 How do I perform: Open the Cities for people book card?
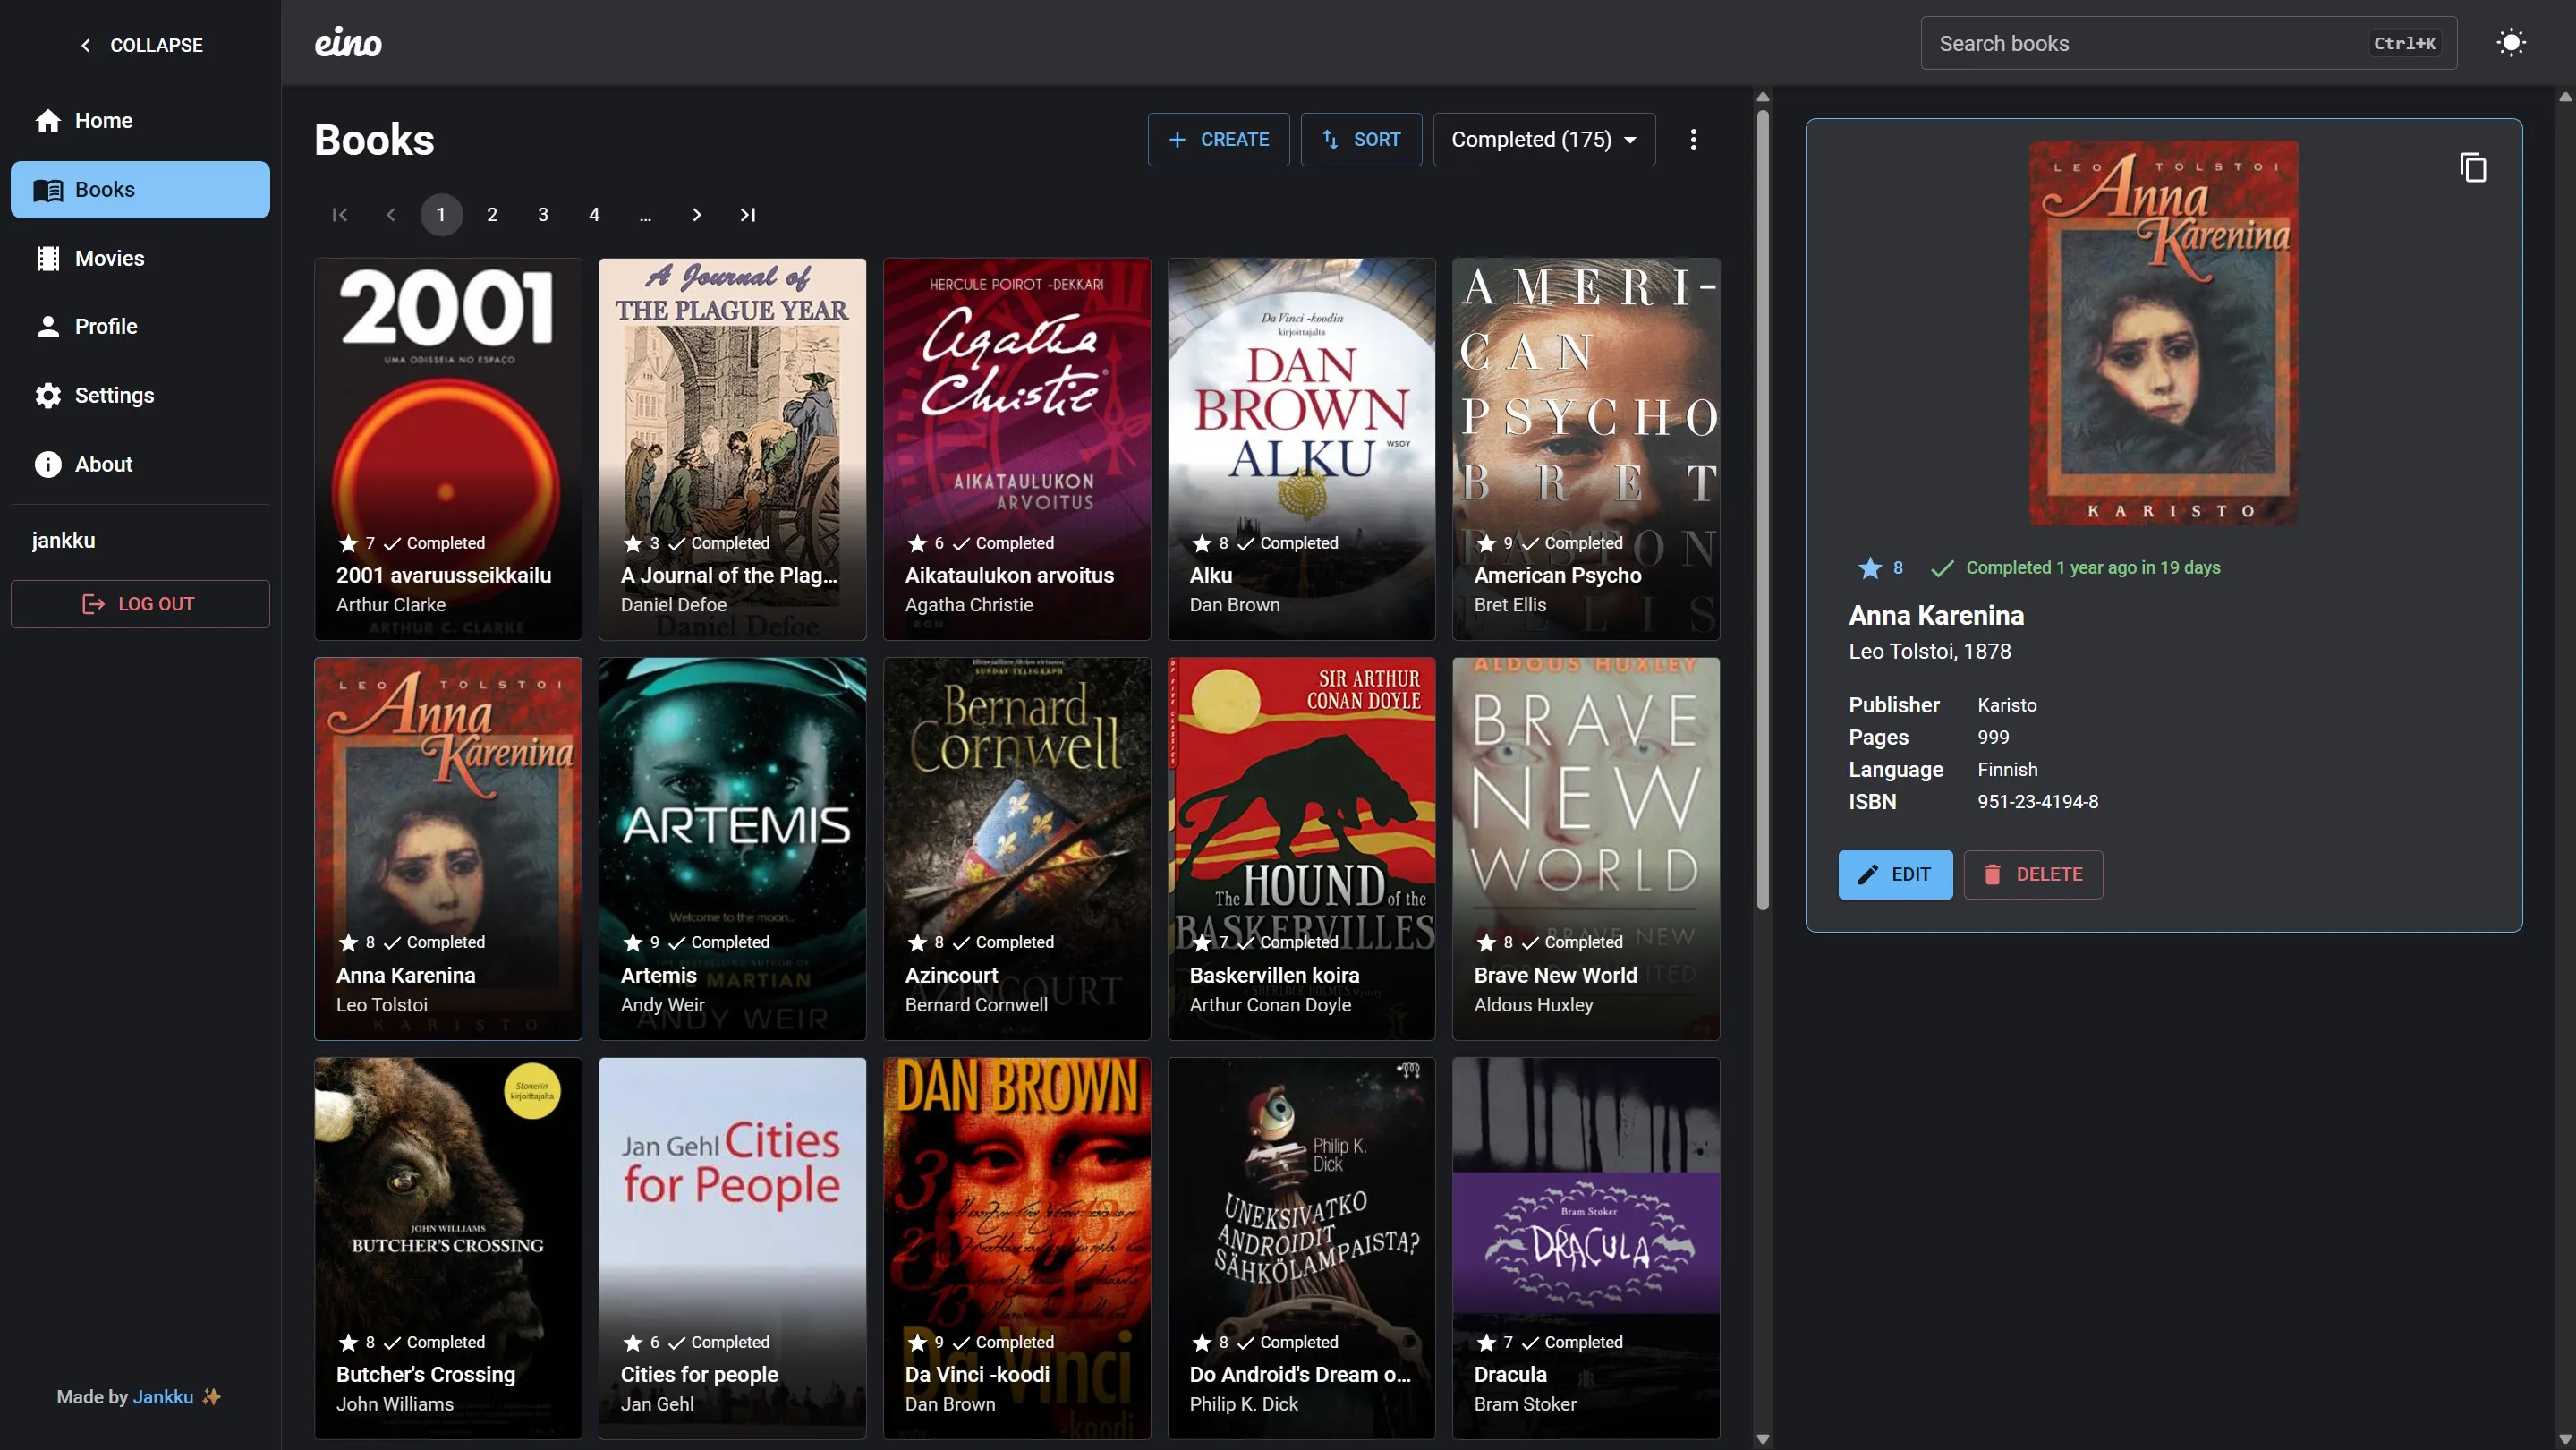point(732,1248)
